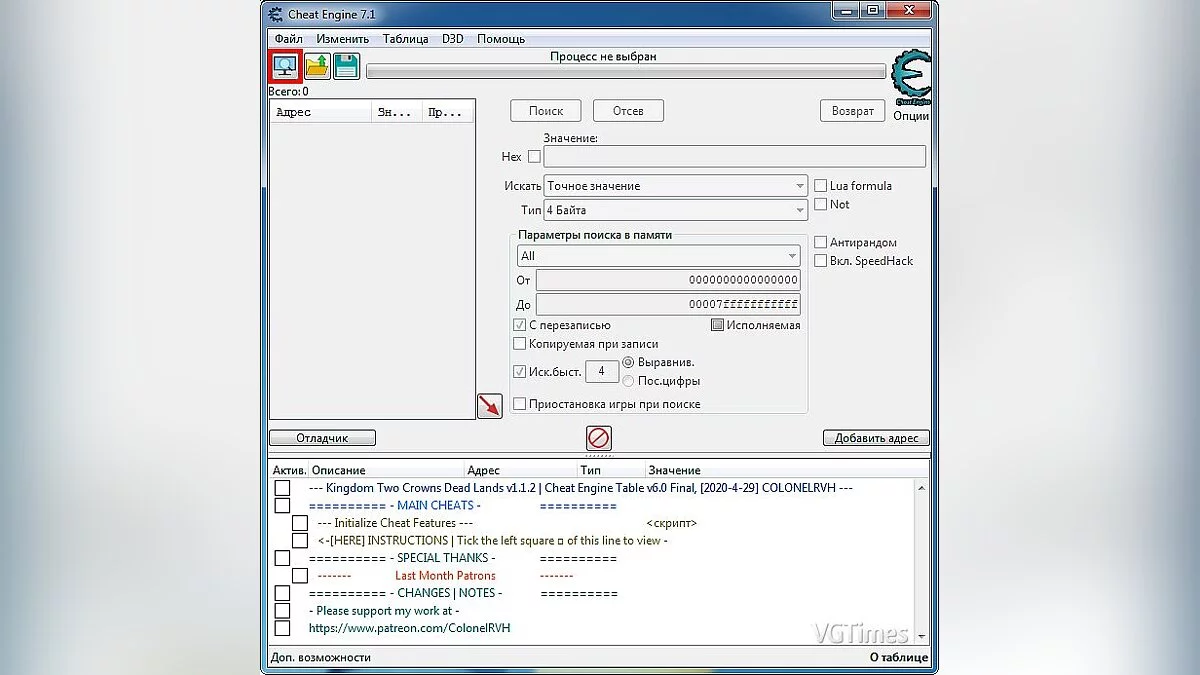Click the Зн... results column header
Screen dimensions: 1200x675
pyautogui.click(x=396, y=112)
